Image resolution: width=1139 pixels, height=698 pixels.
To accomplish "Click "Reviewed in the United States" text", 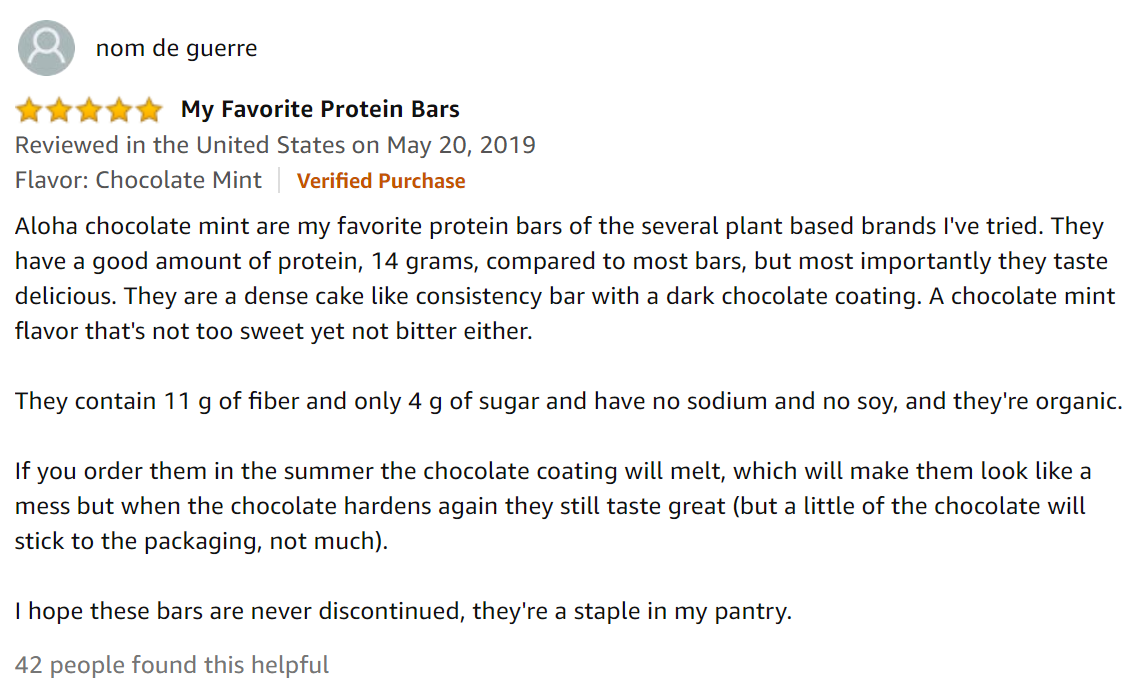I will point(180,145).
